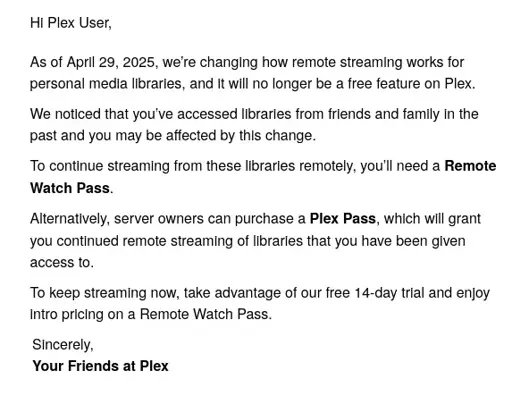
Task: Click the "Sincerely," closing line
Action: [x=63, y=345]
